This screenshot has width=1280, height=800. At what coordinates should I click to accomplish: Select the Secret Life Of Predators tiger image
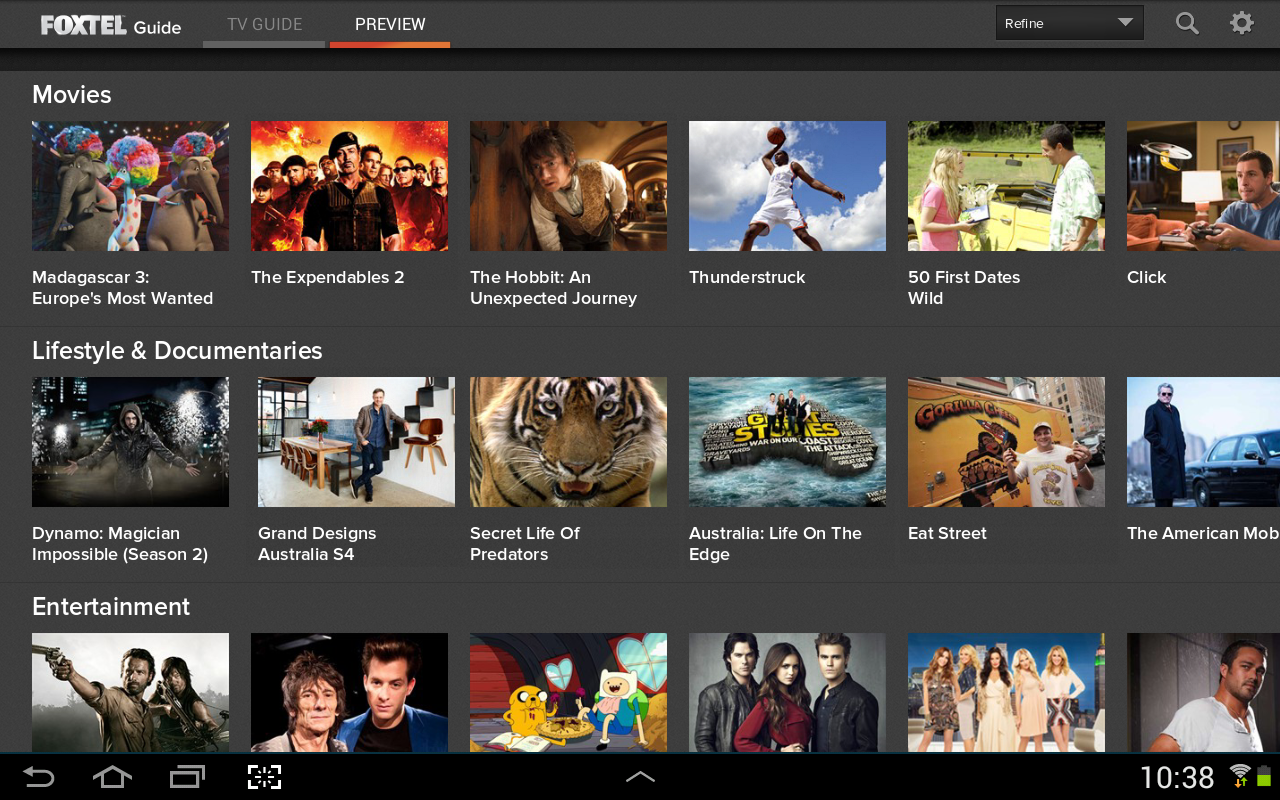tap(568, 442)
